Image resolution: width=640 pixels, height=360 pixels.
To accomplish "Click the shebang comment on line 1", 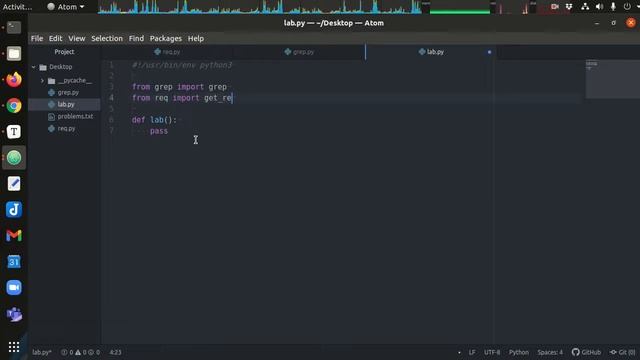I will [x=182, y=65].
